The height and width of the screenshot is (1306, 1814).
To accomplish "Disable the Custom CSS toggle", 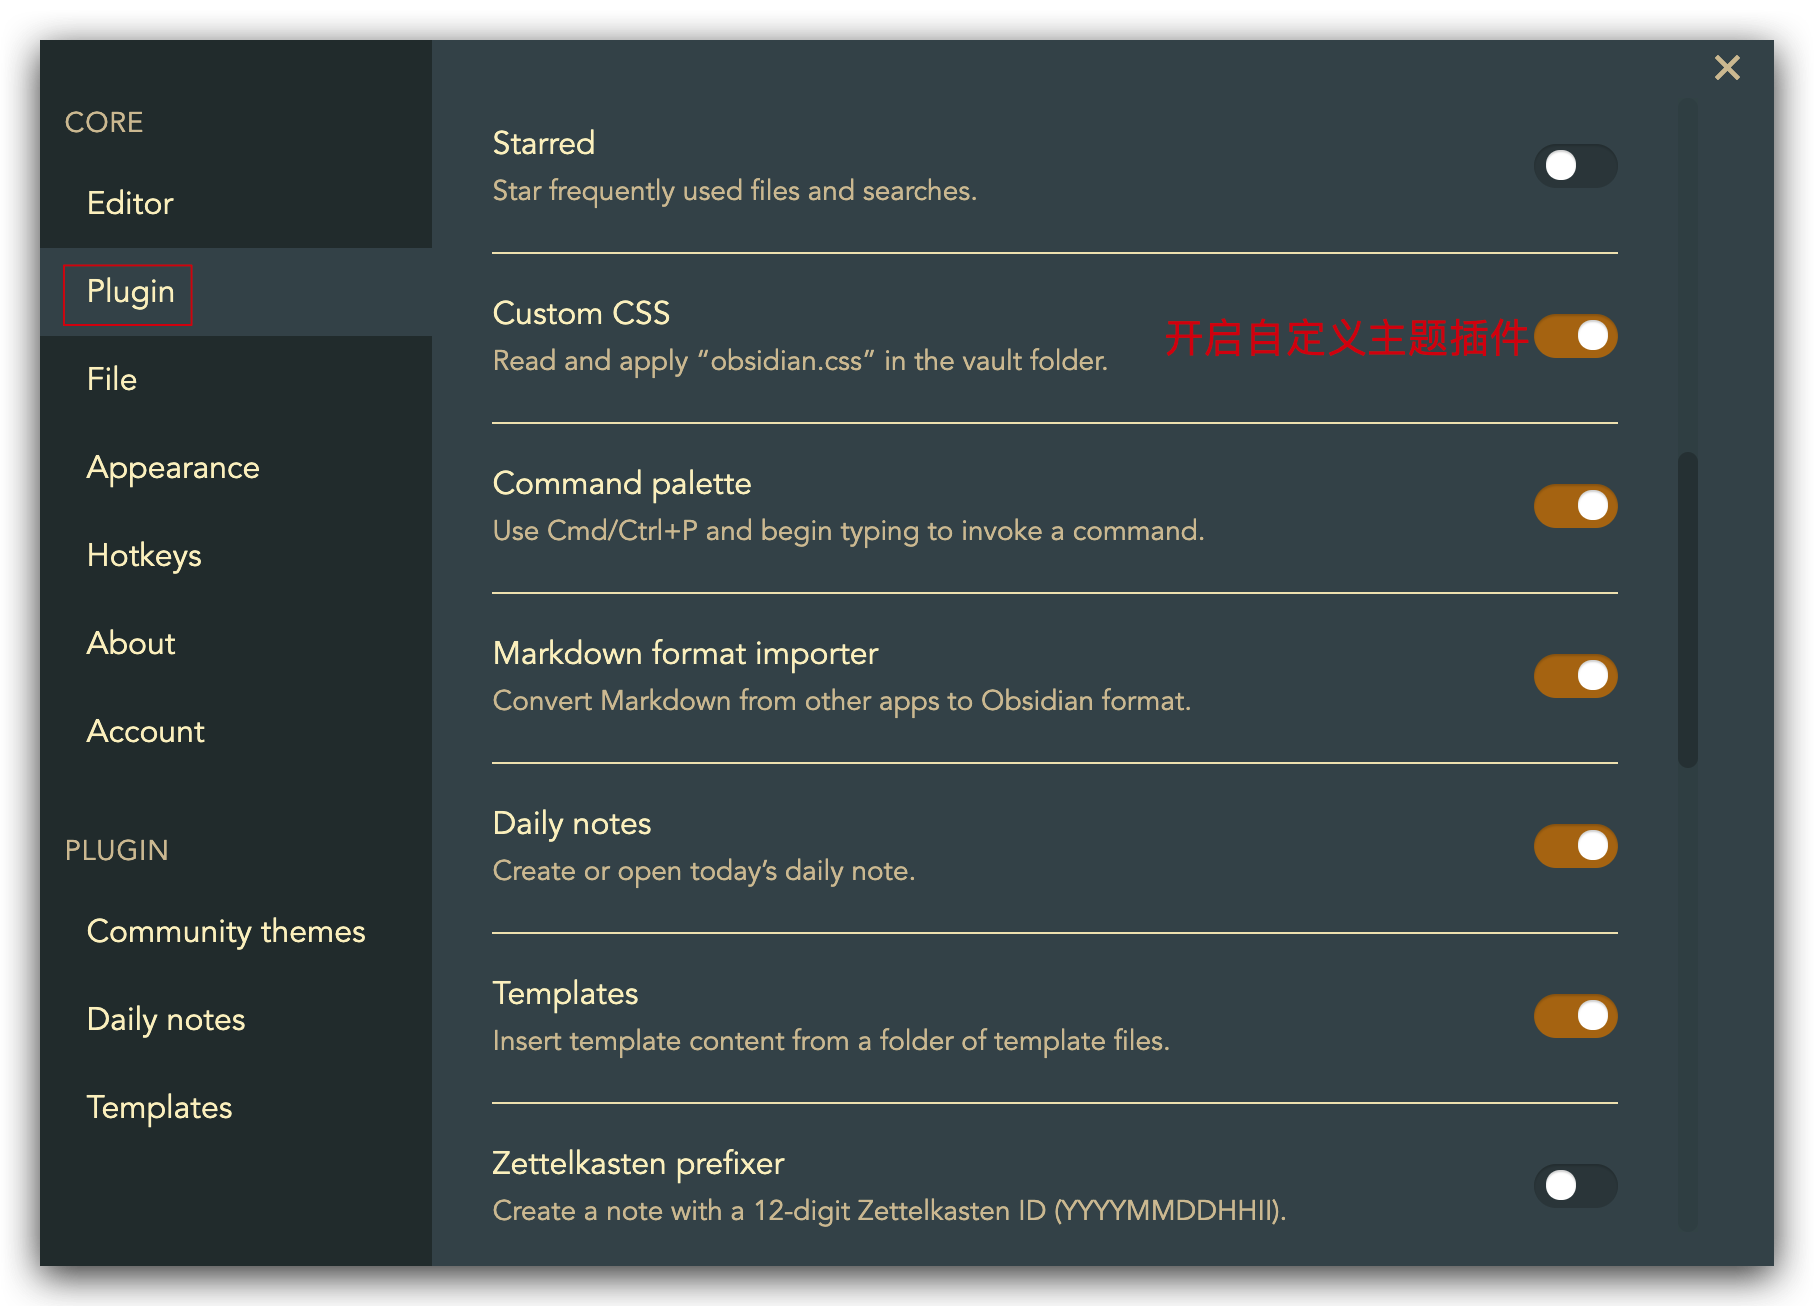I will click(x=1575, y=336).
